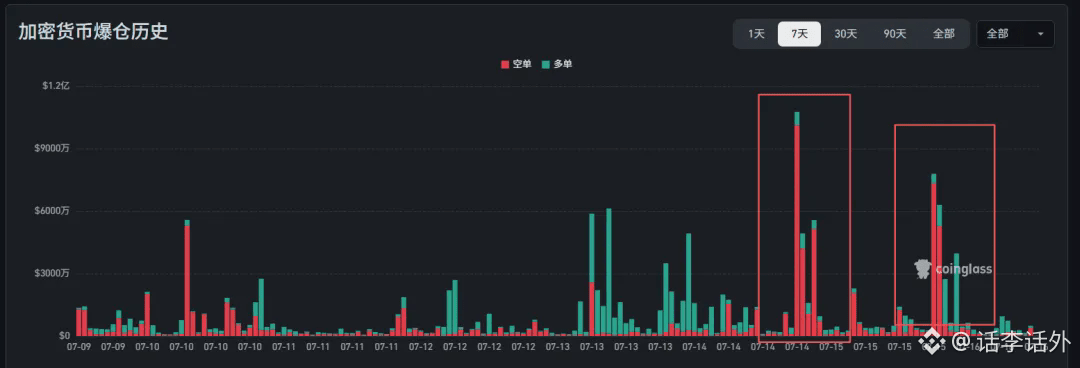
Task: Click the first 07-09 x-axis label
Action: point(79,347)
